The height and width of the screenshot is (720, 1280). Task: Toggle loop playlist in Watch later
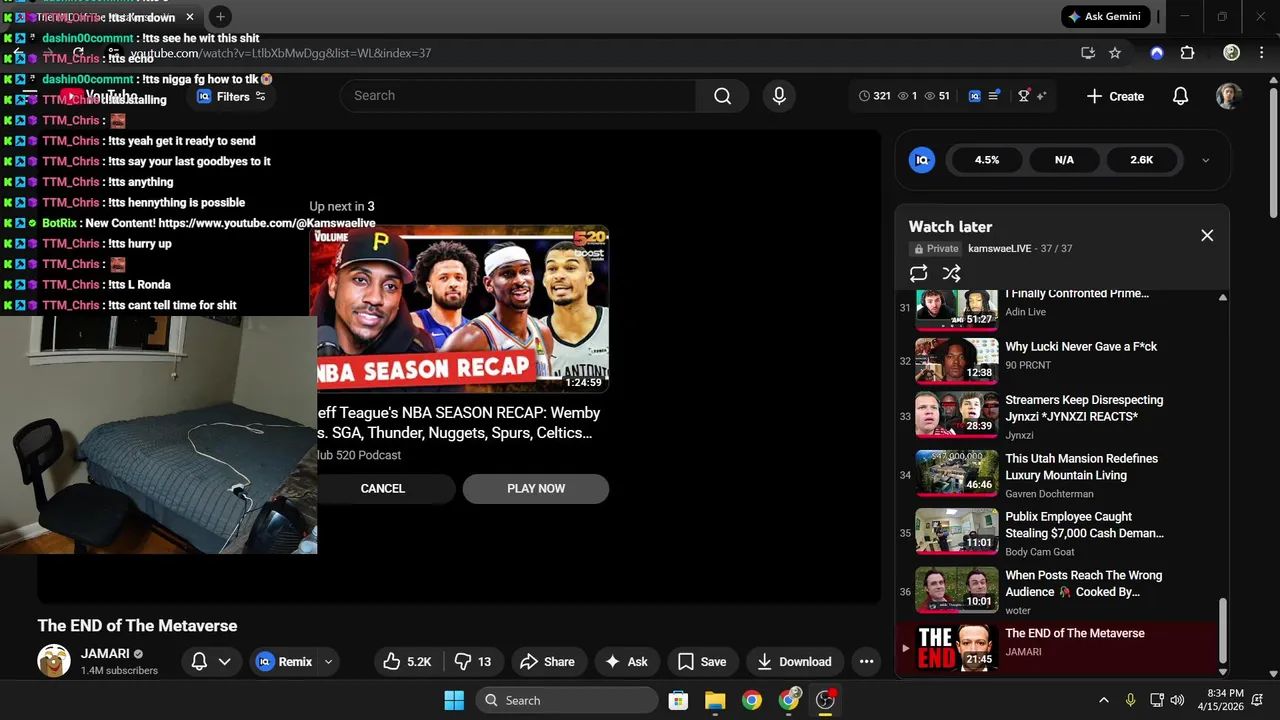click(x=918, y=273)
